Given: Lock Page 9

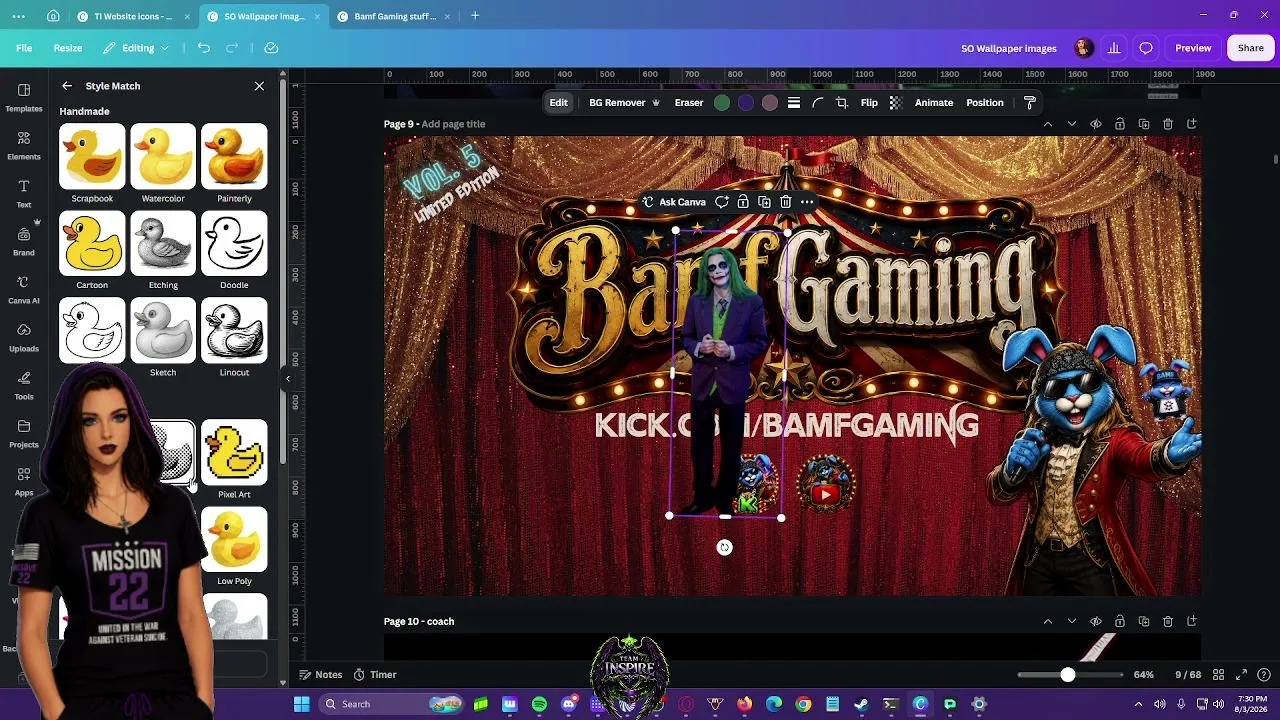Looking at the screenshot, I should (1119, 124).
